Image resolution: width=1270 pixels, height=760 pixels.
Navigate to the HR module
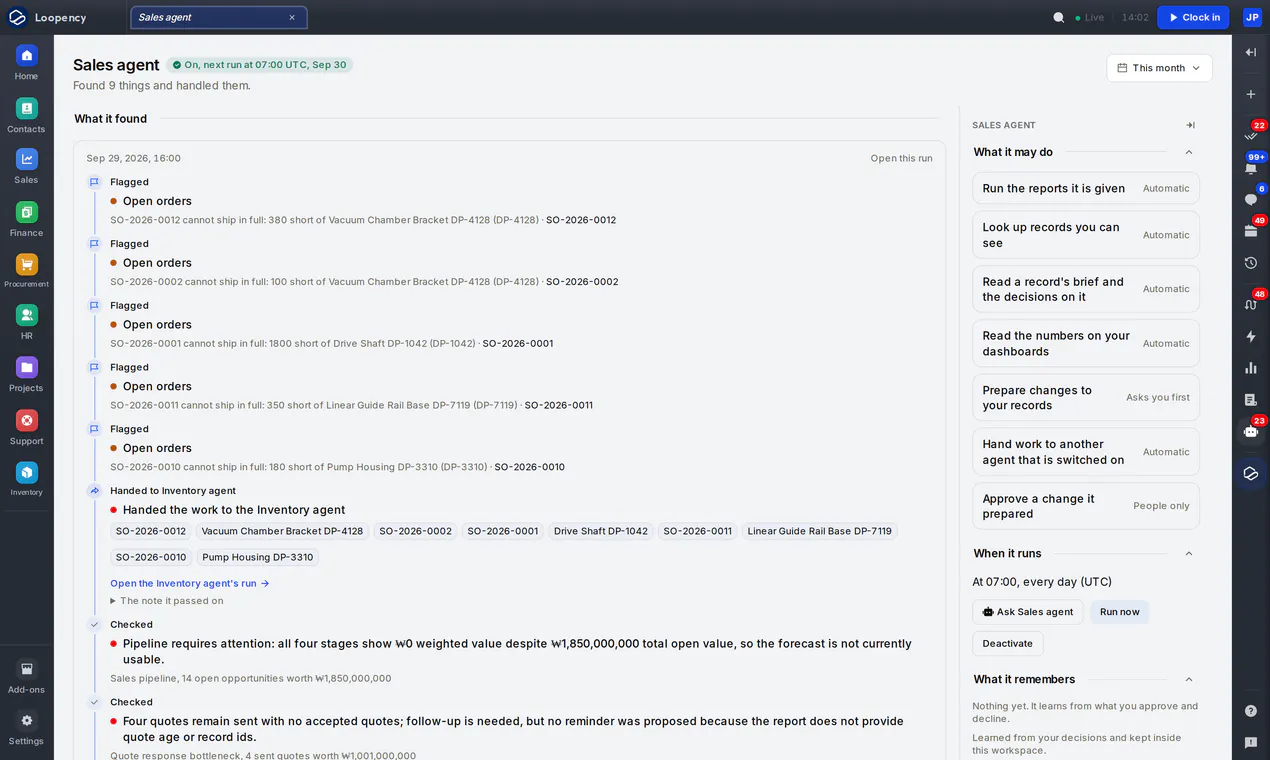(x=26, y=323)
